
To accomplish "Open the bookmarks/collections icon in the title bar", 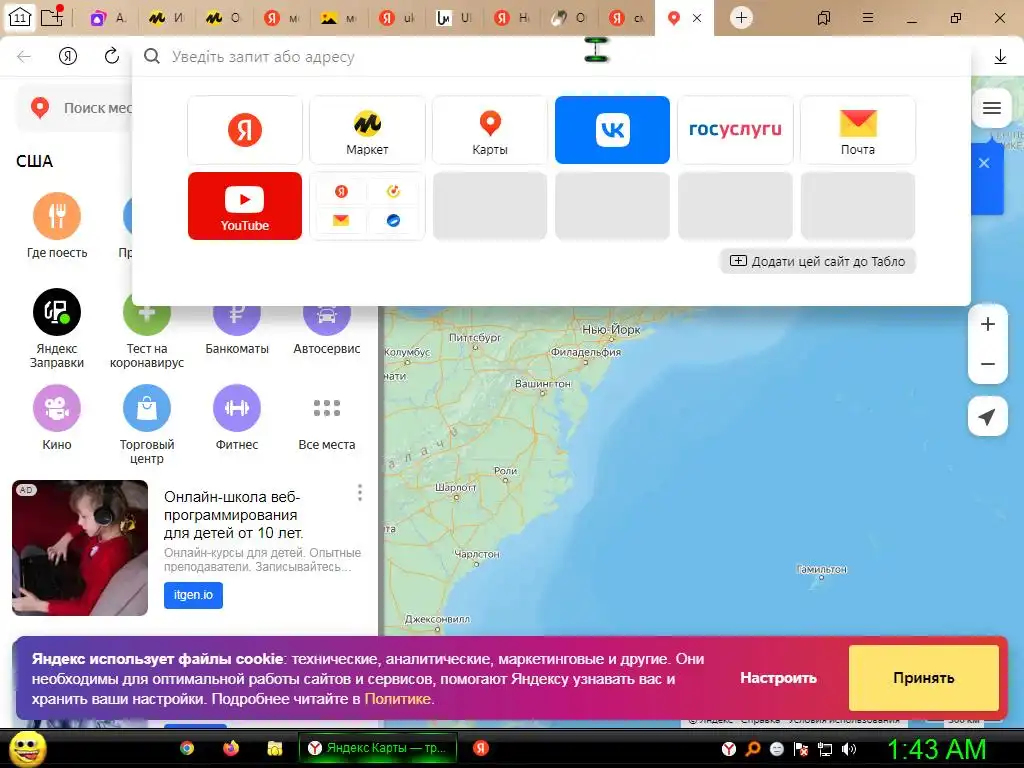I will [x=824, y=18].
